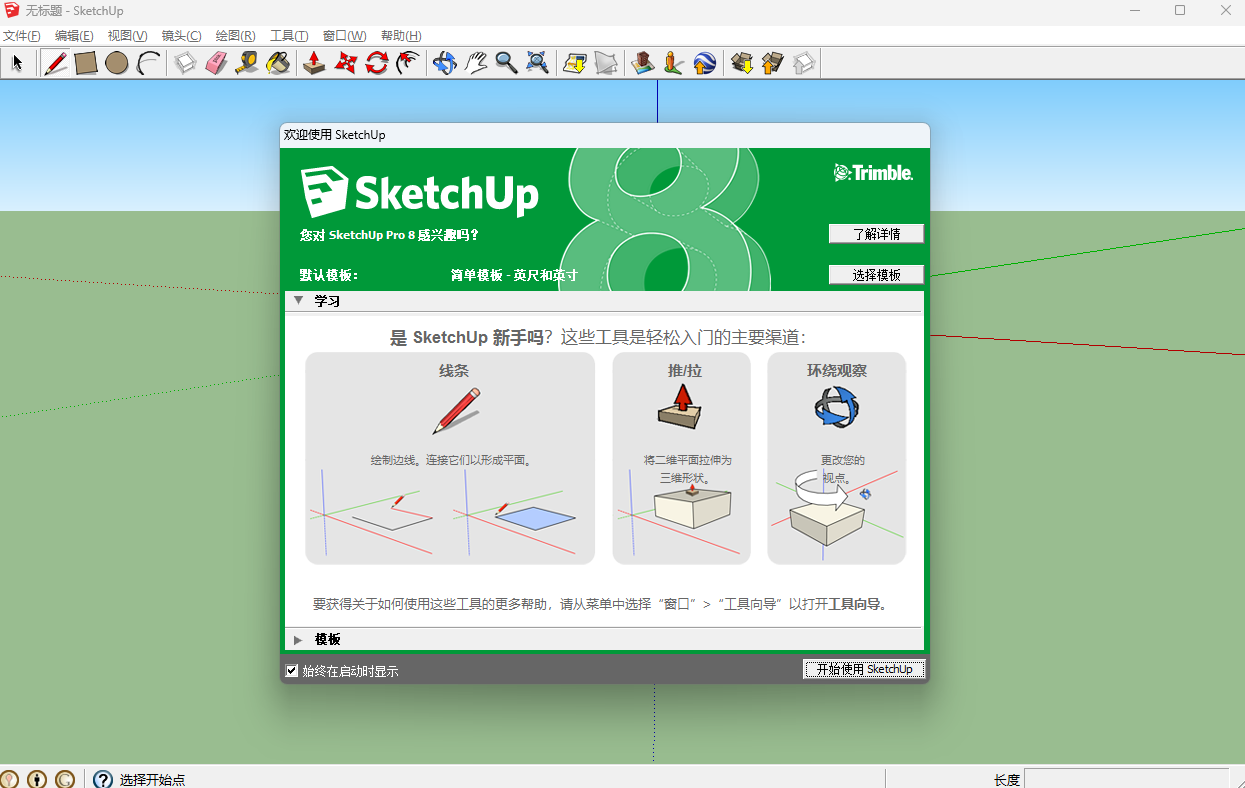Click the 环绕观察 tutorial card

point(836,458)
